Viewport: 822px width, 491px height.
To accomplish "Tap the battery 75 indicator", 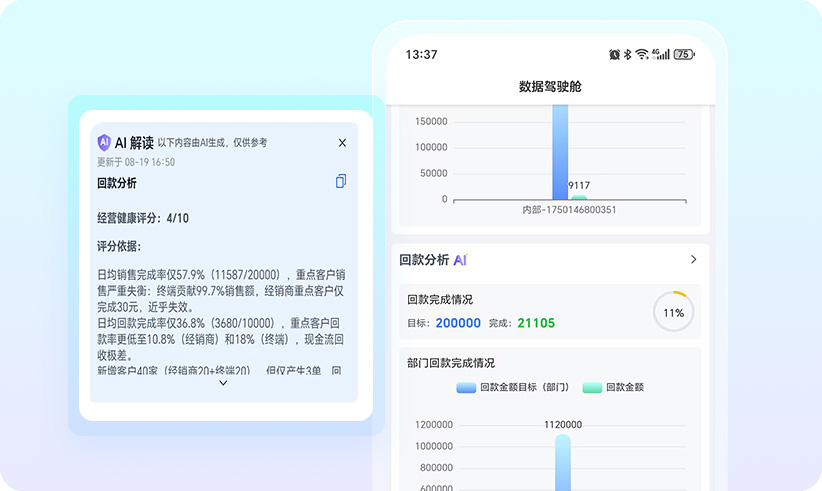I will pos(684,54).
